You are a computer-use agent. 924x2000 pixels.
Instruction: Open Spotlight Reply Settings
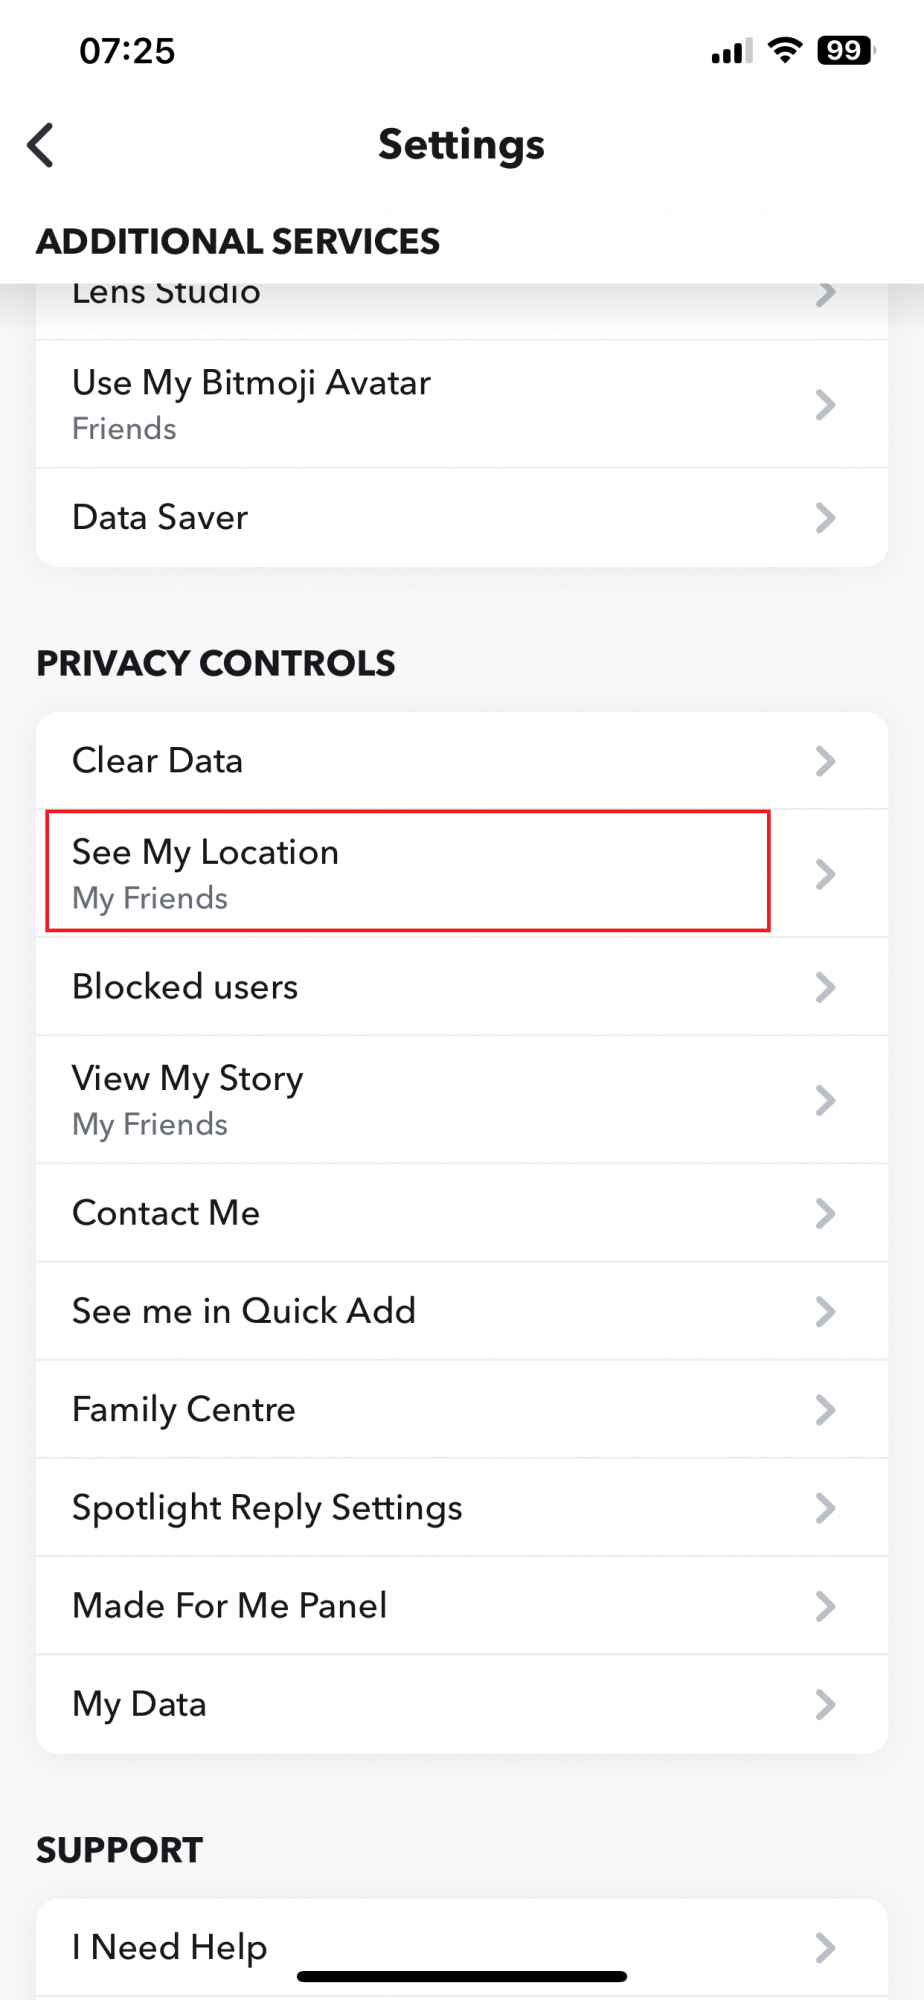click(x=462, y=1508)
